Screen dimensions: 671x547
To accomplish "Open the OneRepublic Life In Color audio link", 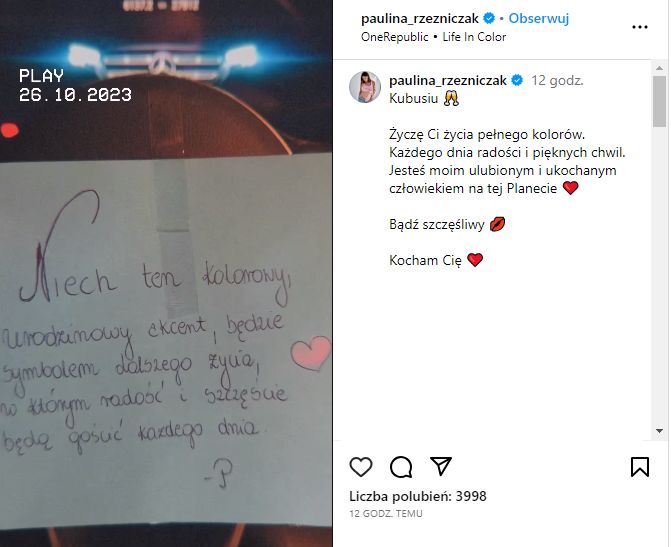I will click(x=433, y=37).
